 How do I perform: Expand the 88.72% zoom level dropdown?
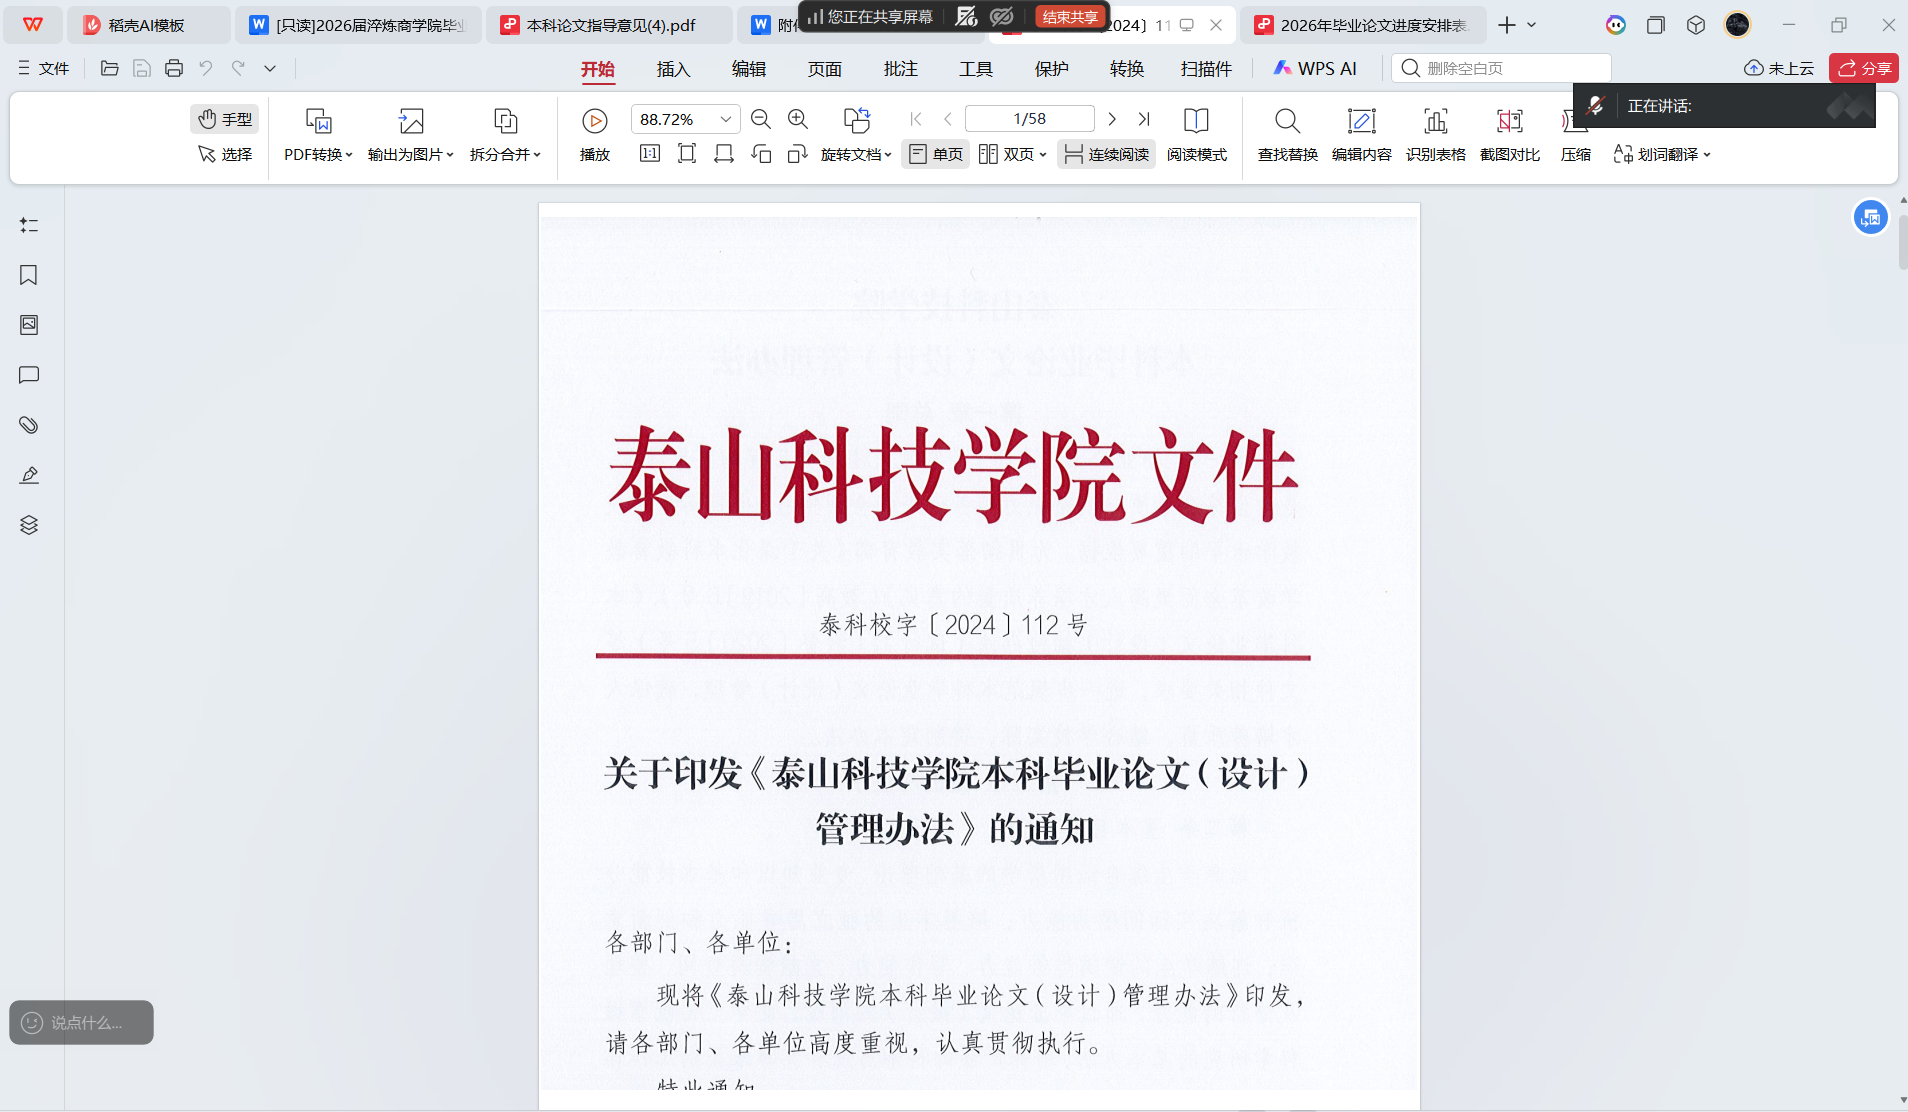click(726, 119)
